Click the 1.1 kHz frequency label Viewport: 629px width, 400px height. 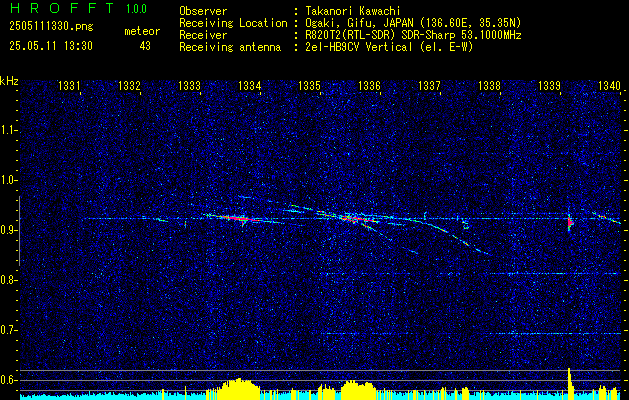tap(9, 130)
